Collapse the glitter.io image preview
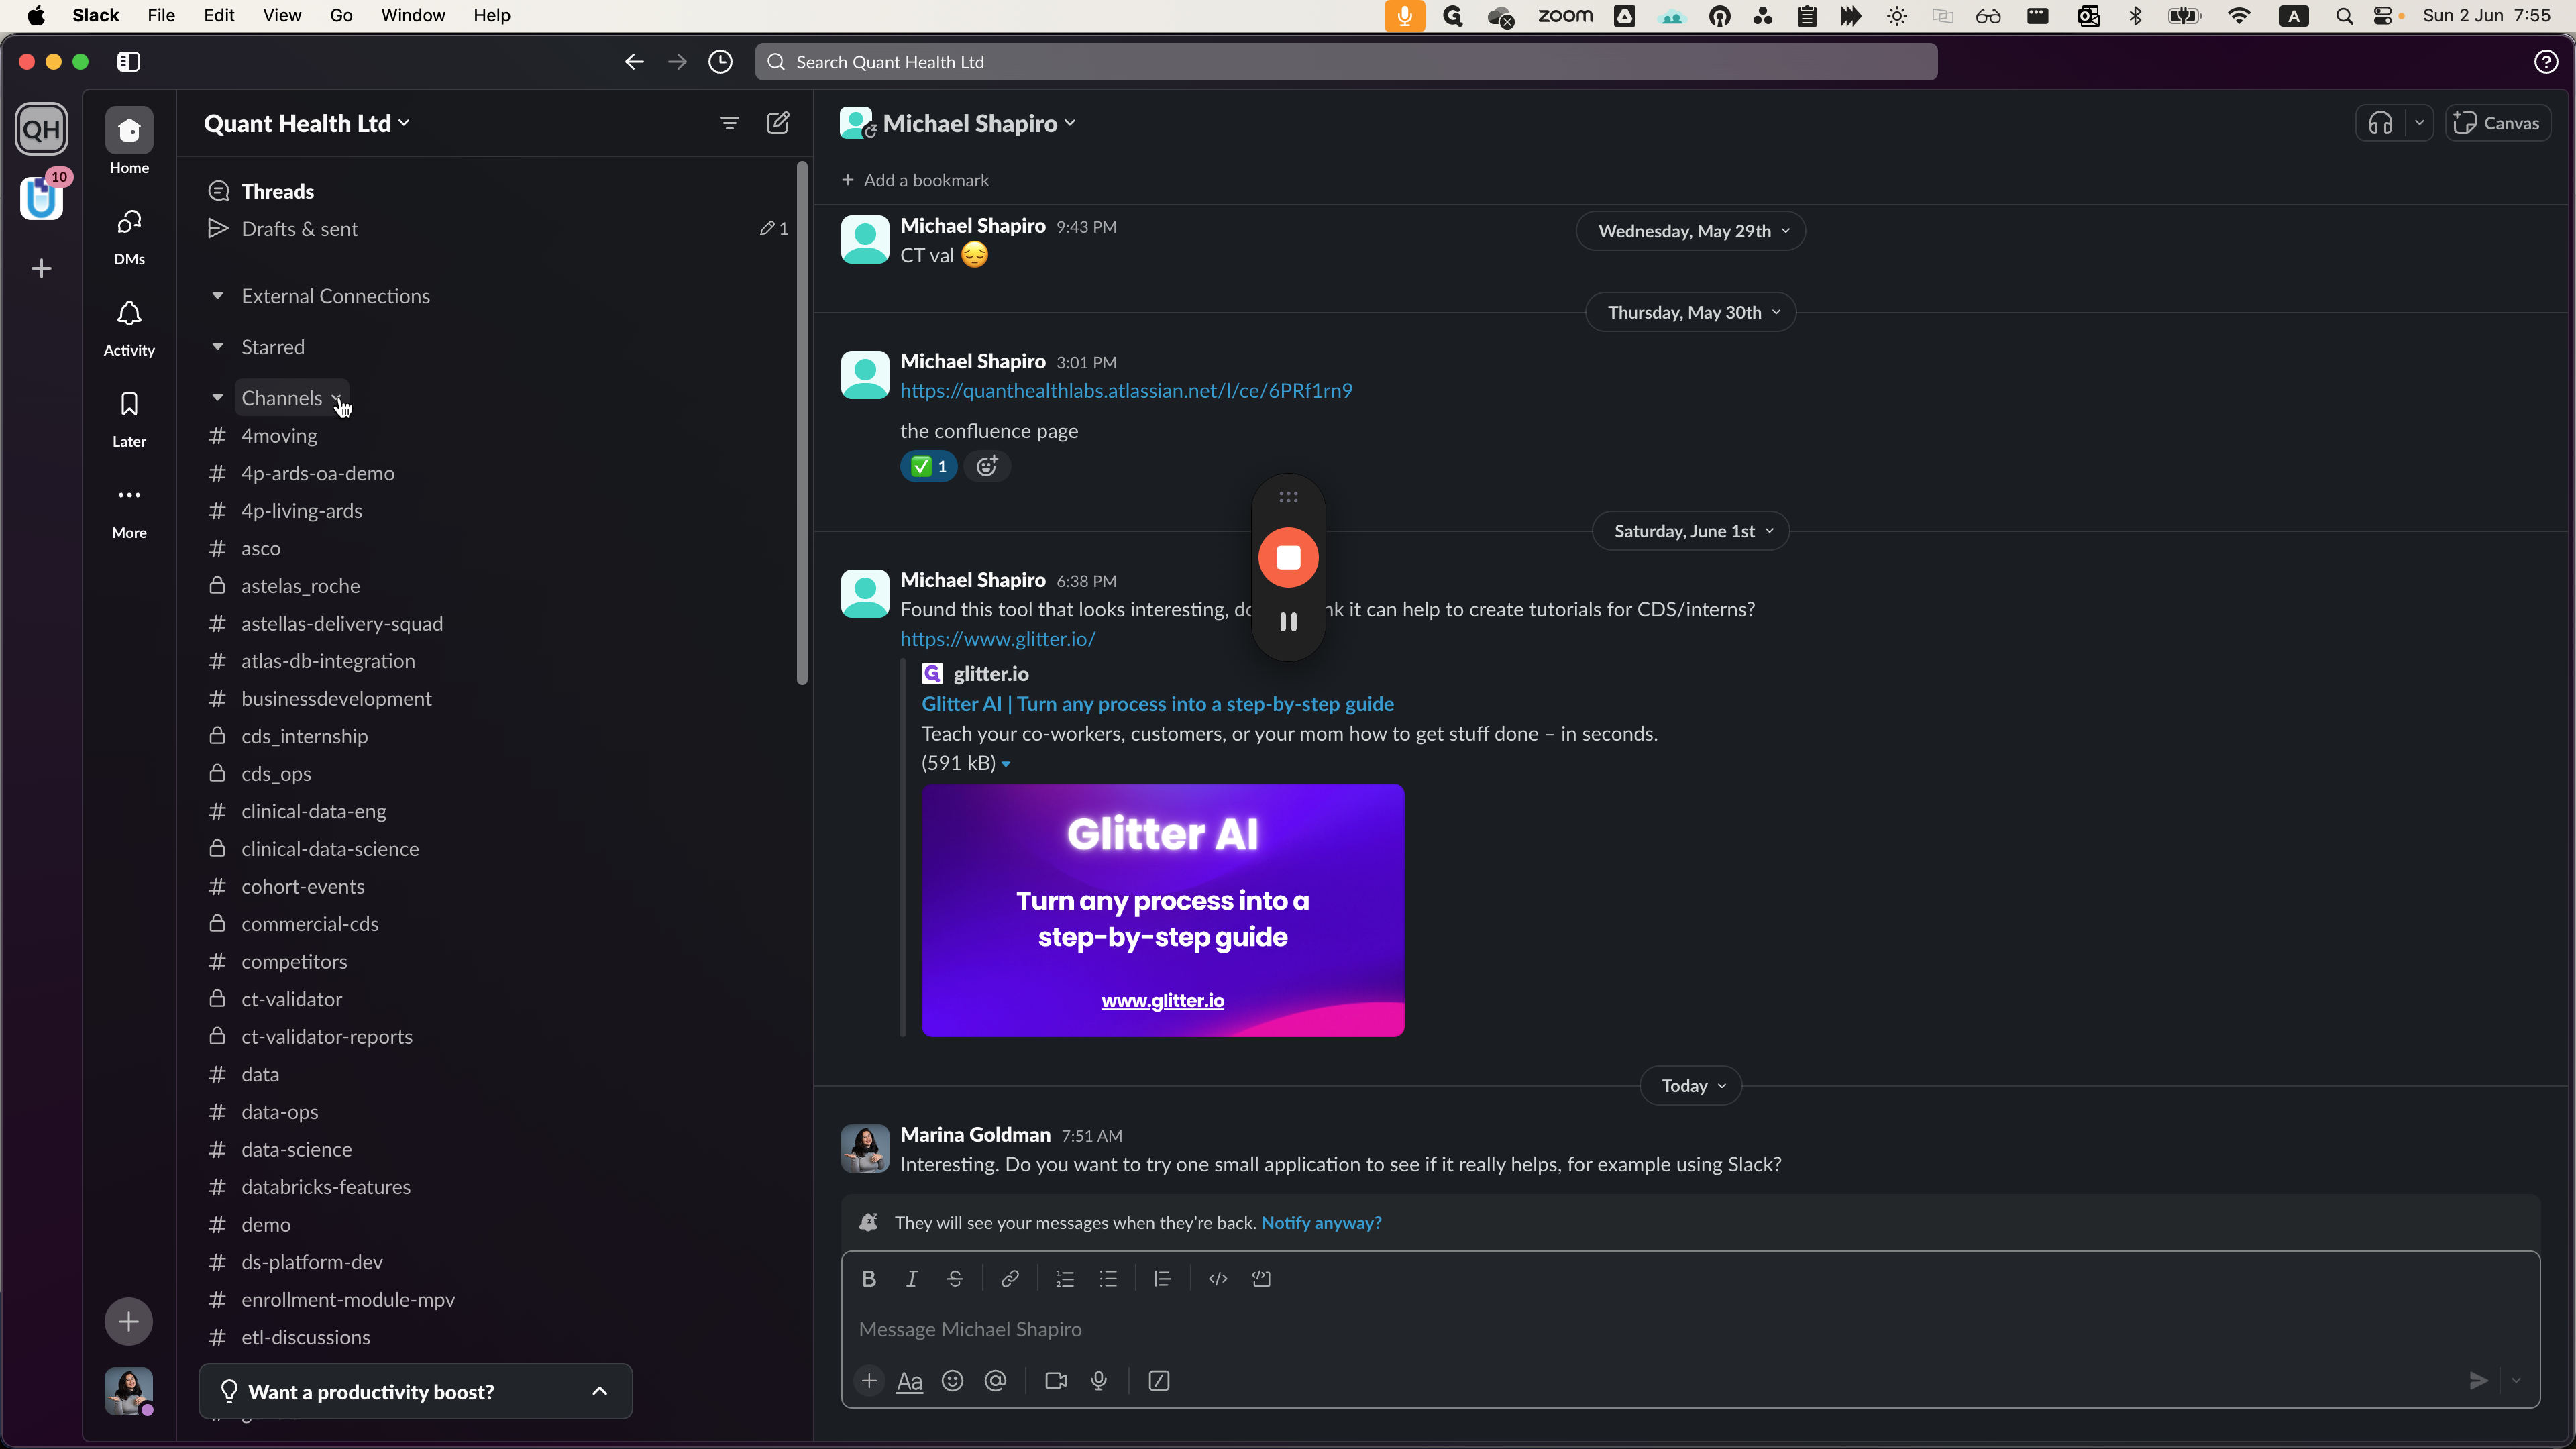This screenshot has width=2576, height=1449. point(1005,764)
